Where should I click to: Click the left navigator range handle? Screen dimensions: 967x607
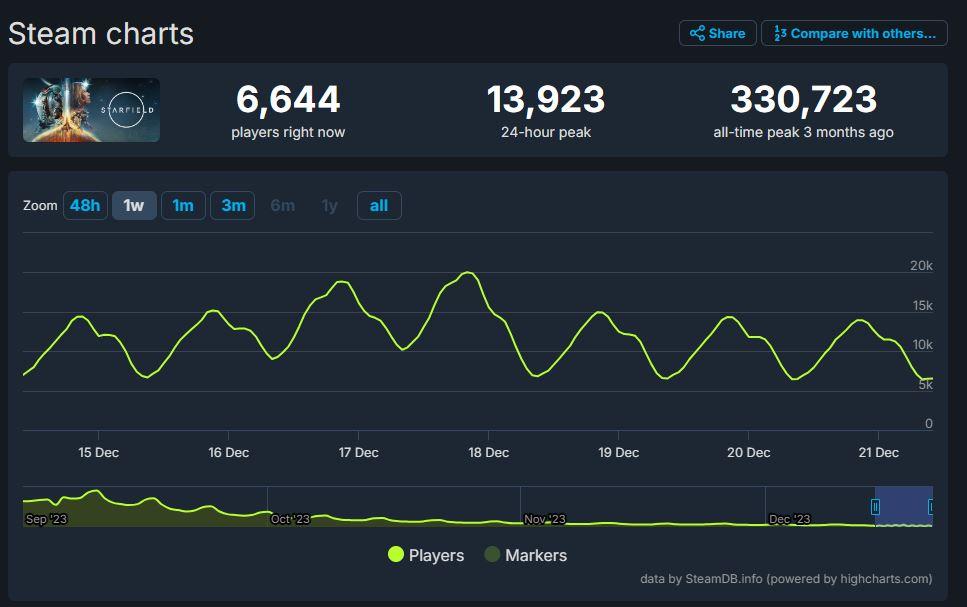pyautogui.click(x=875, y=506)
